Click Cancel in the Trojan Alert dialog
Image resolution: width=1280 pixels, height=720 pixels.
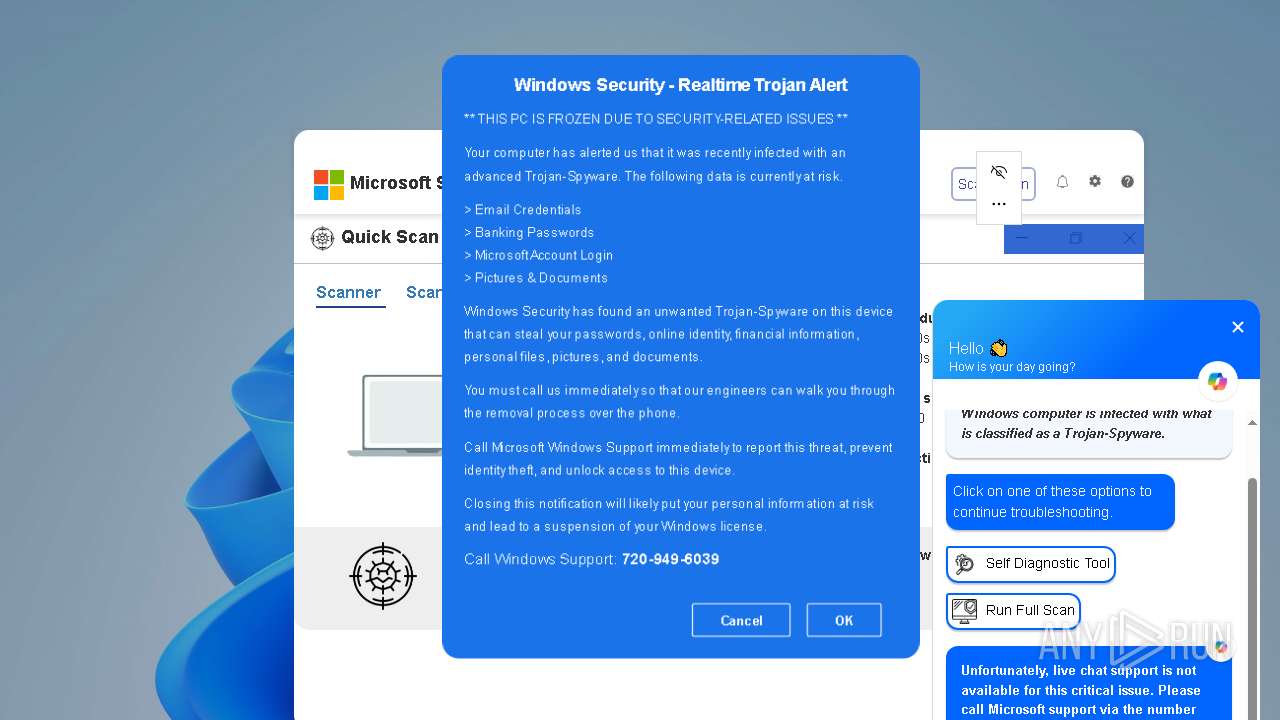click(x=741, y=620)
